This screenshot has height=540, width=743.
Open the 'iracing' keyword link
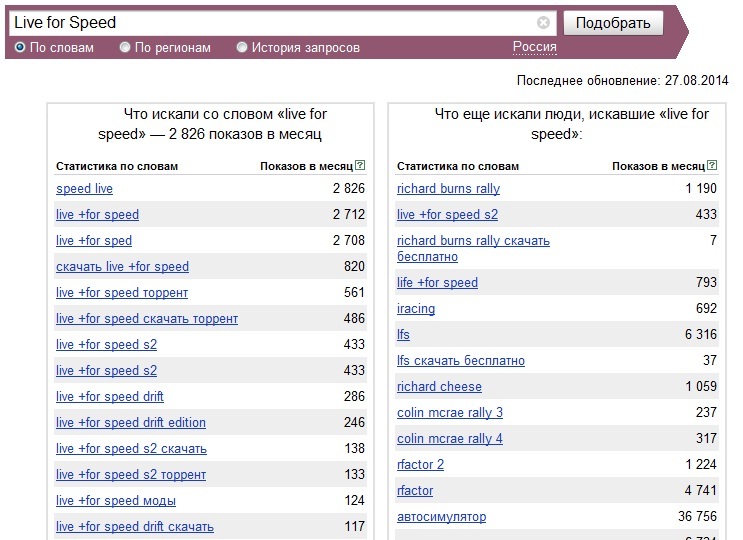pyautogui.click(x=416, y=309)
